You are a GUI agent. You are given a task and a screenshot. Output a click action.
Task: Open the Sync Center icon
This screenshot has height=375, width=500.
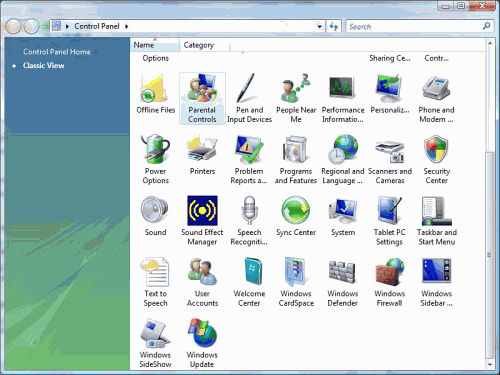pos(296,210)
